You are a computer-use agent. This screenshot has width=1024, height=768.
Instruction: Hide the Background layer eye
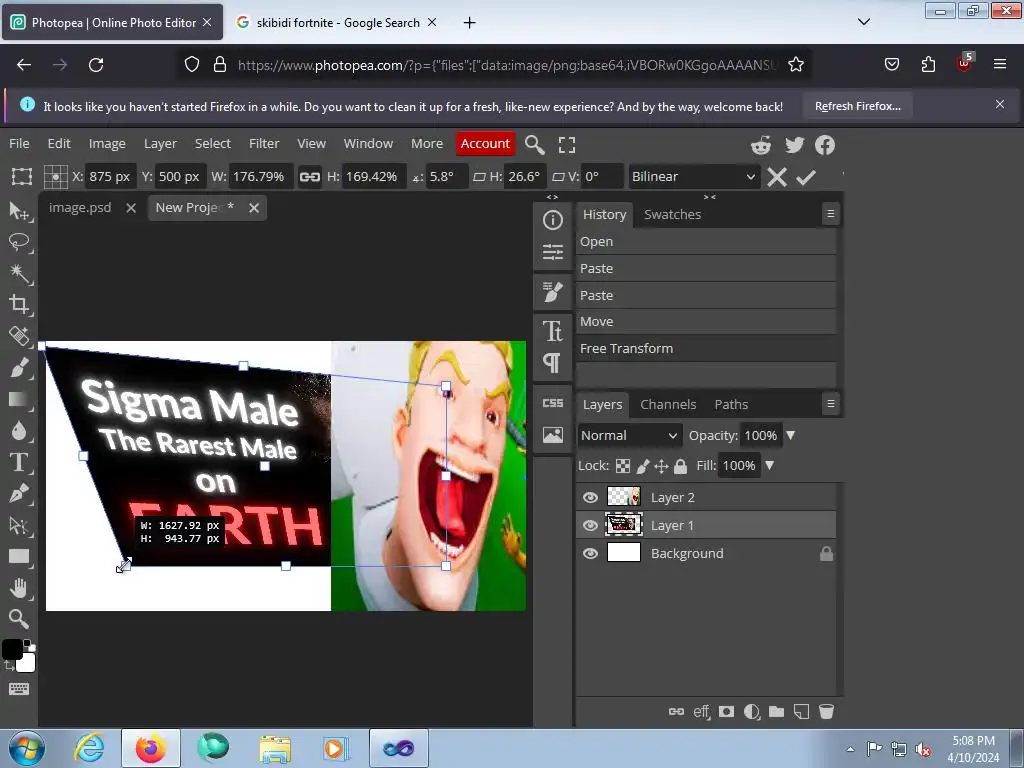pos(590,554)
